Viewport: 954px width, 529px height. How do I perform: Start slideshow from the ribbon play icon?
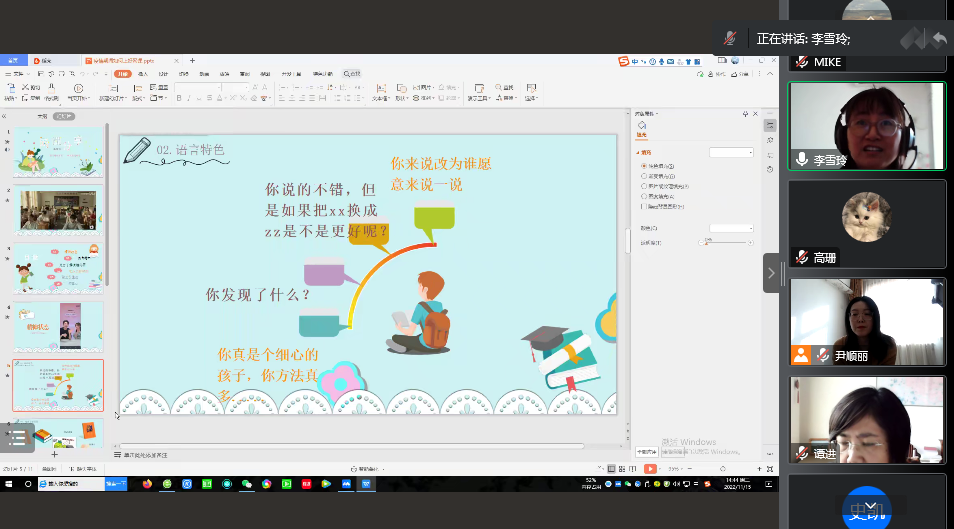click(x=79, y=89)
